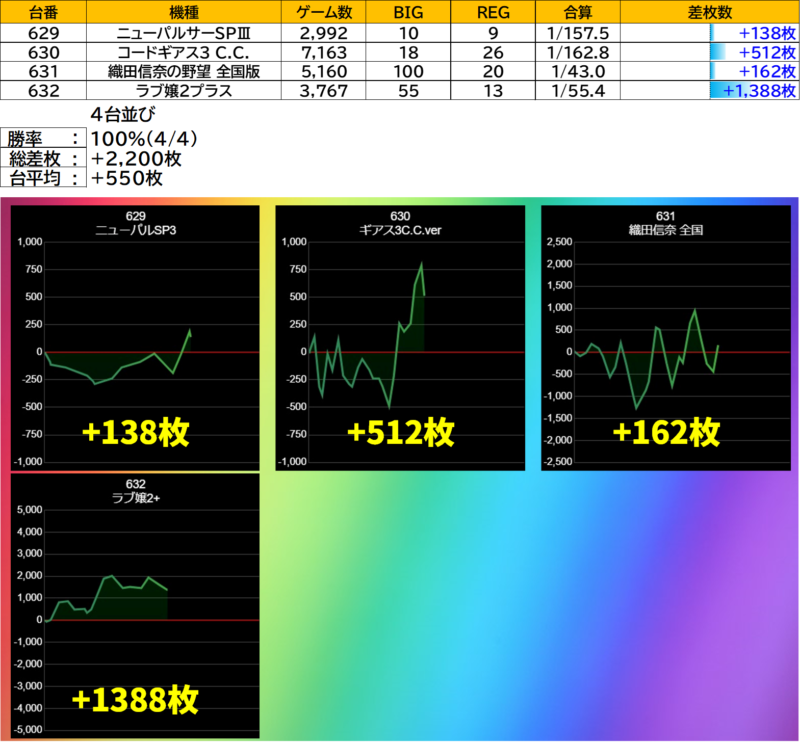Click the 4台並び label

pos(123,114)
